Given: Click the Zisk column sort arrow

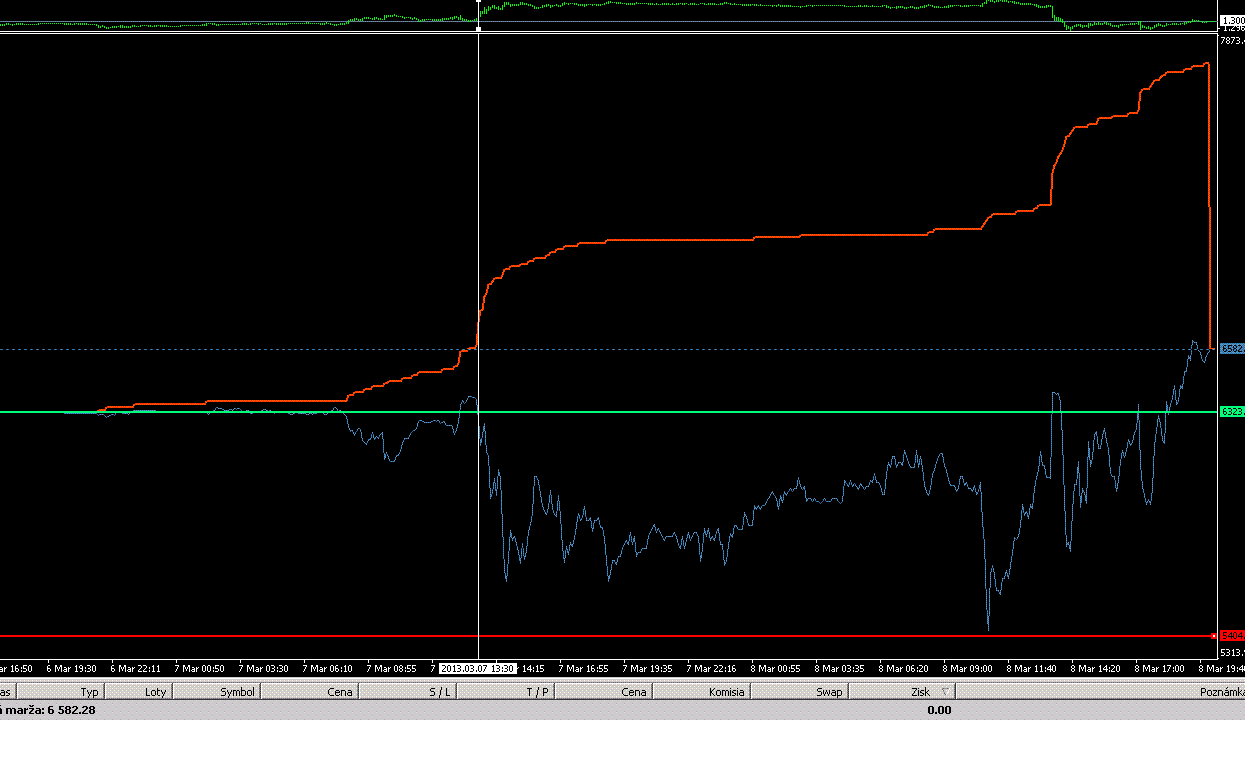Looking at the screenshot, I should pyautogui.click(x=945, y=692).
